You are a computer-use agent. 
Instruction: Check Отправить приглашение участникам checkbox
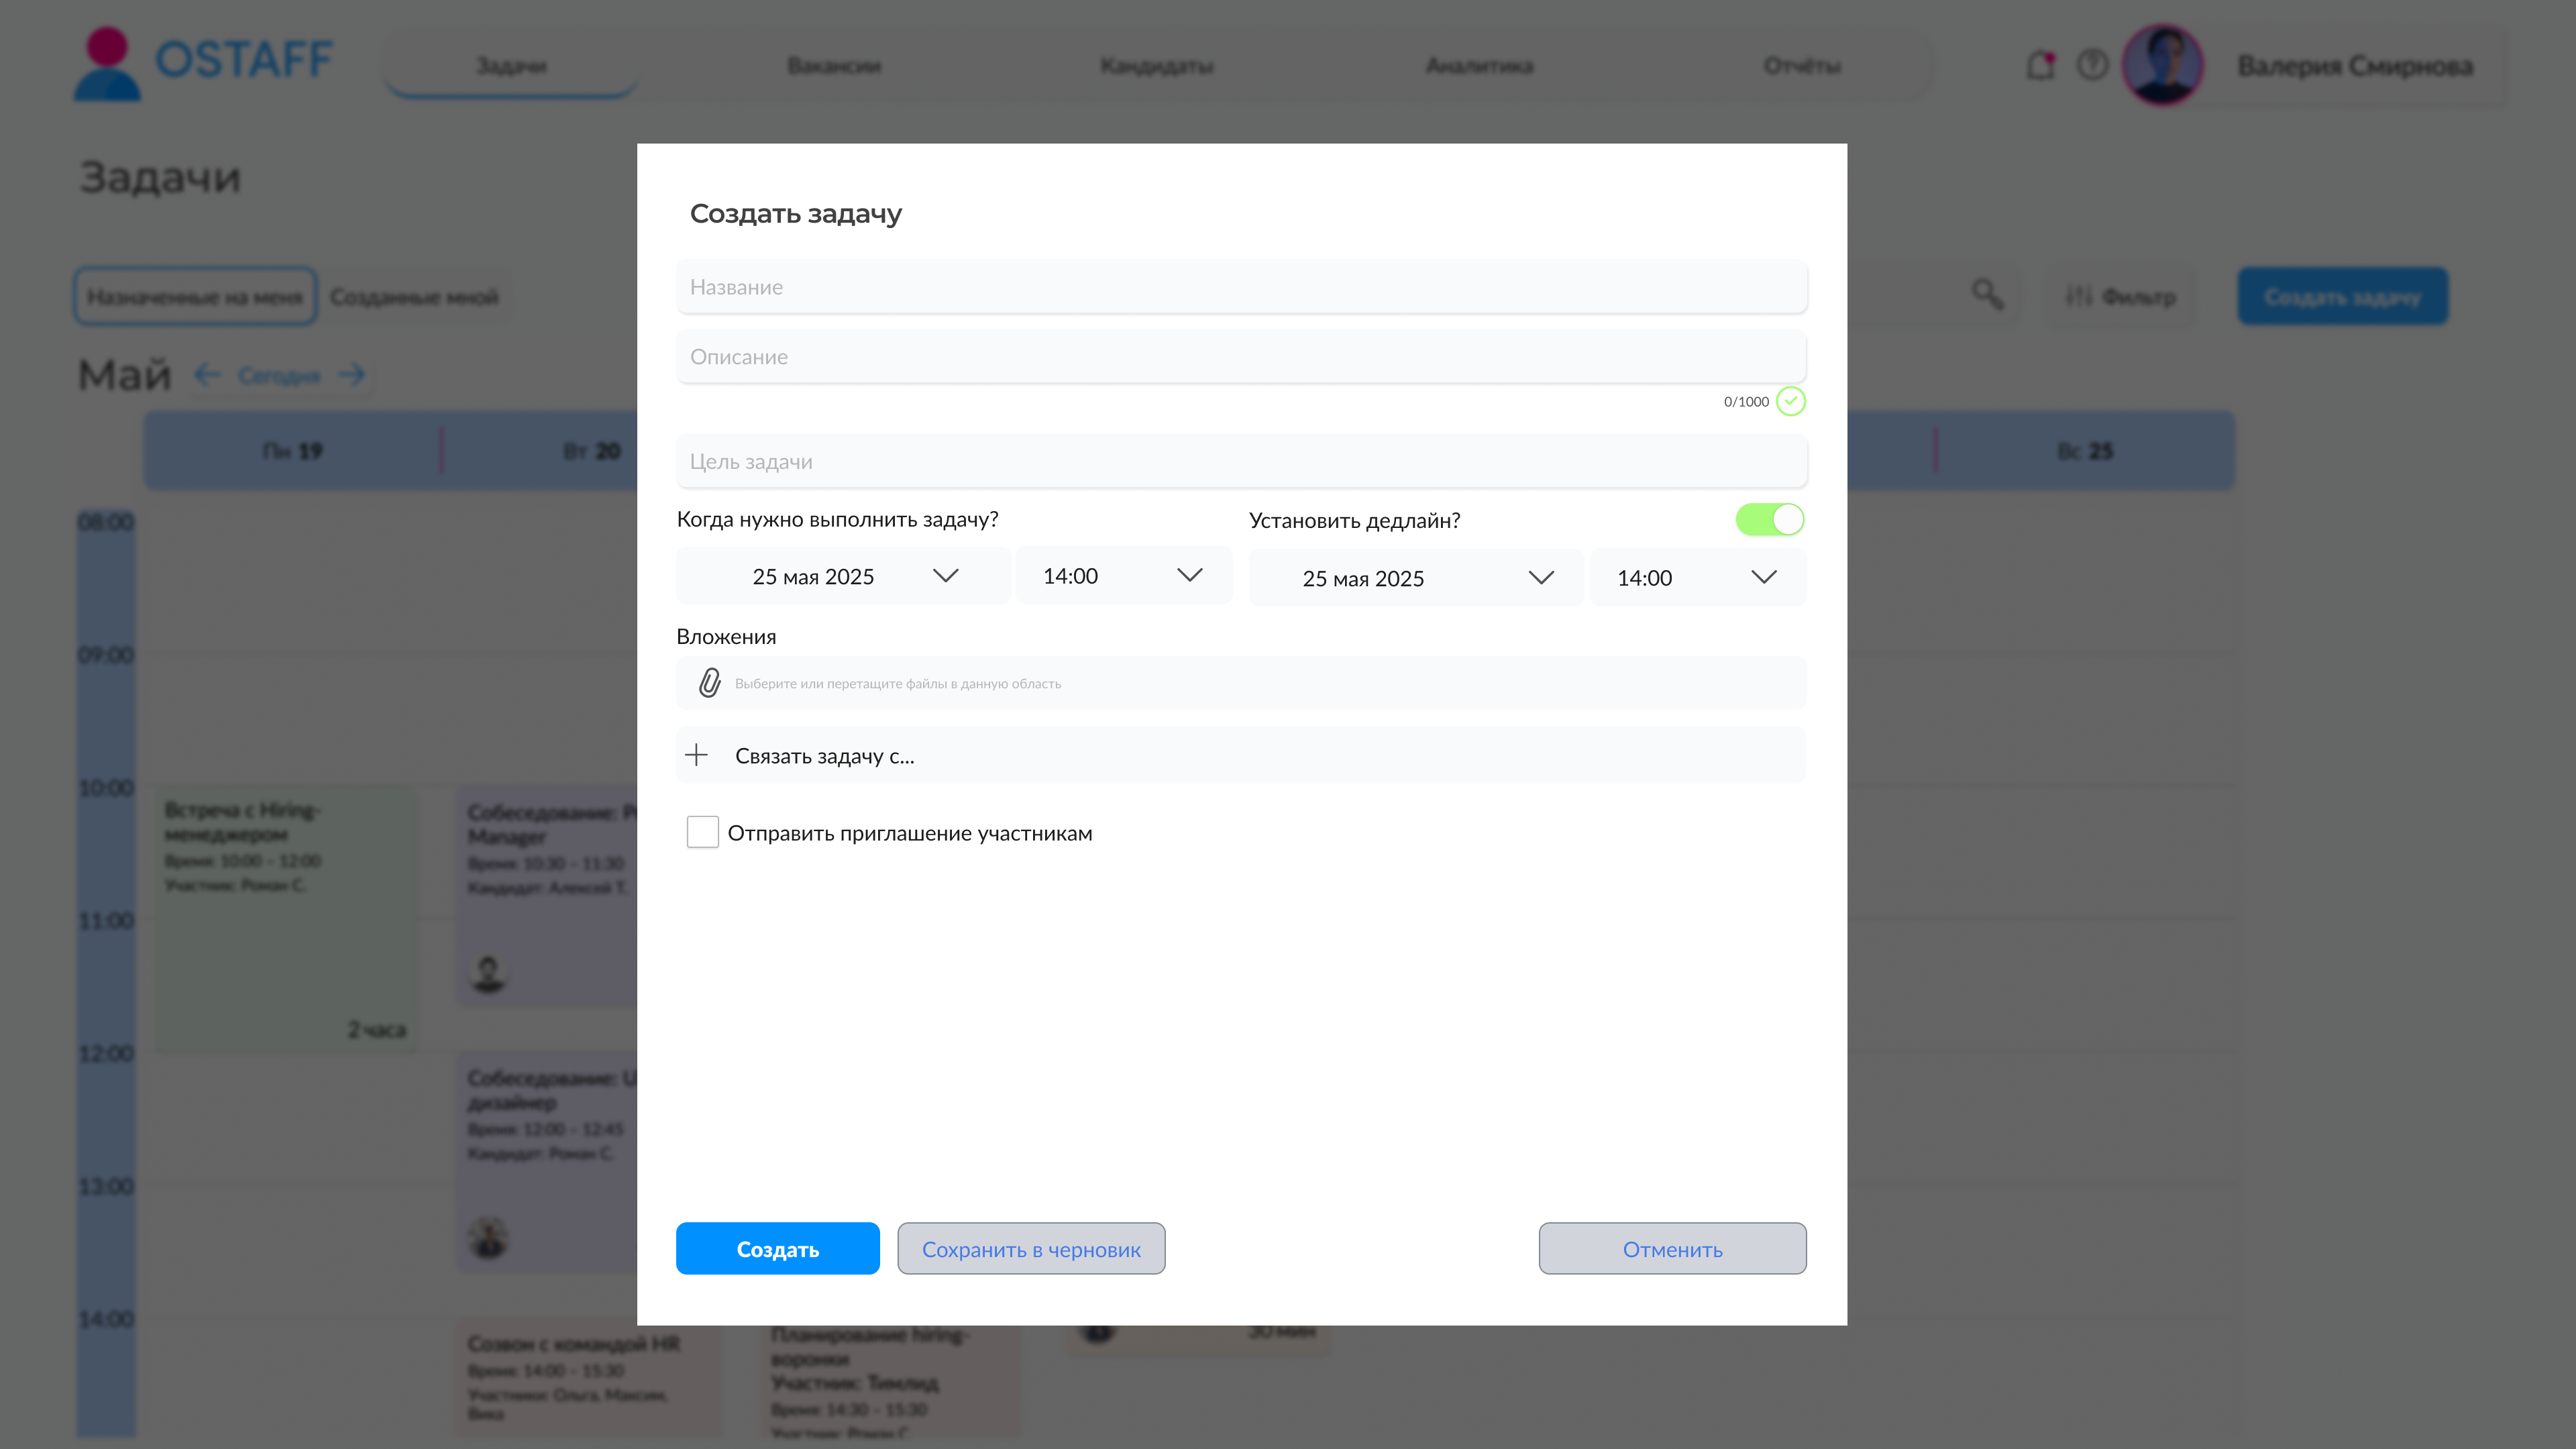coord(702,832)
